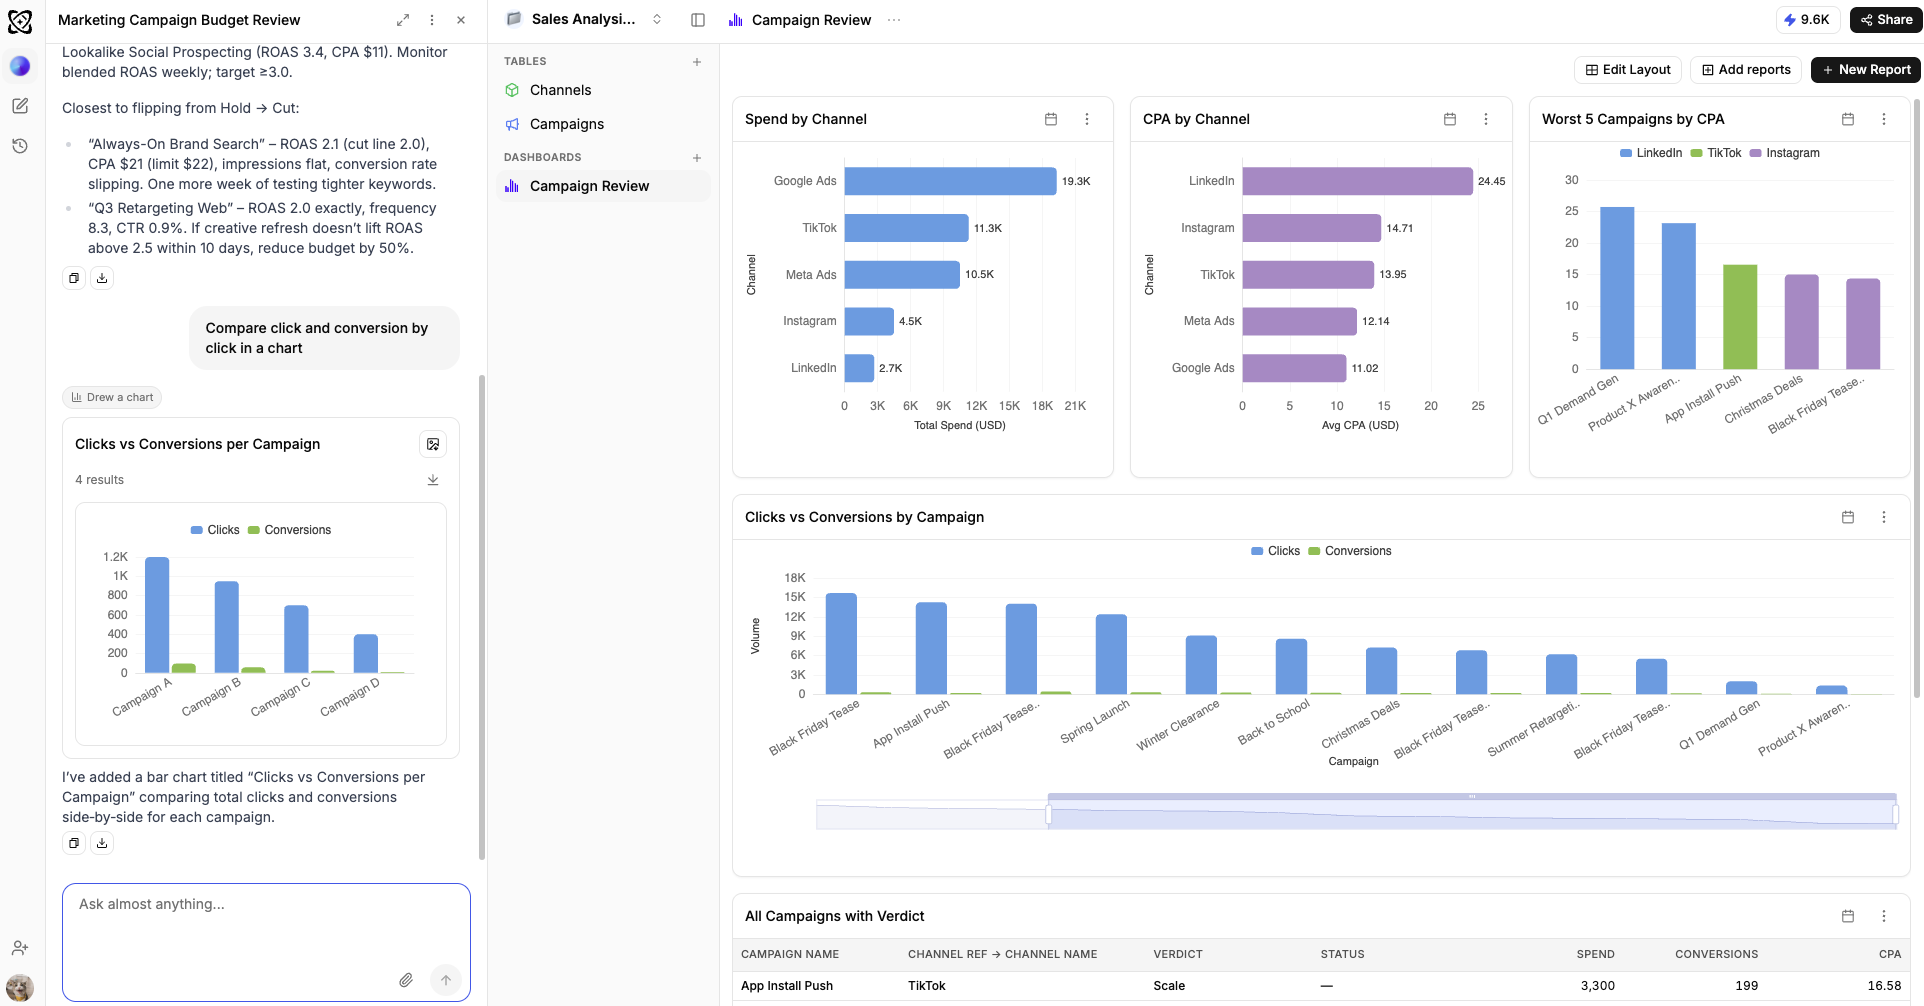Open the Sales Analysis workspace switcher
This screenshot has height=1006, width=1924.
(585, 20)
